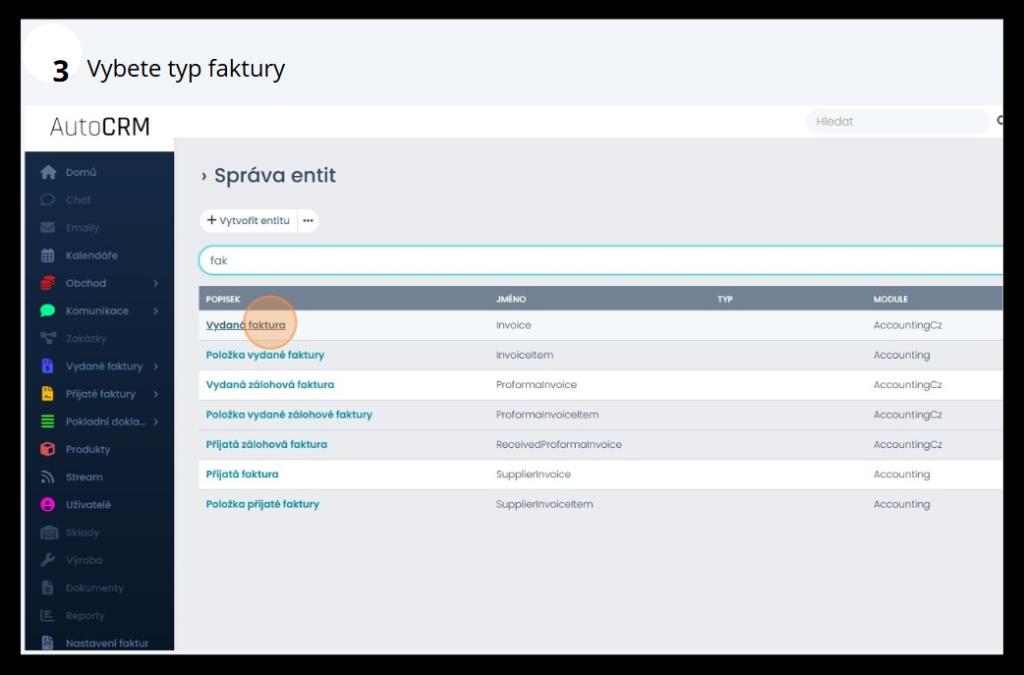
Task: Click the SupplierInvoice name cell
Action: click(x=533, y=474)
